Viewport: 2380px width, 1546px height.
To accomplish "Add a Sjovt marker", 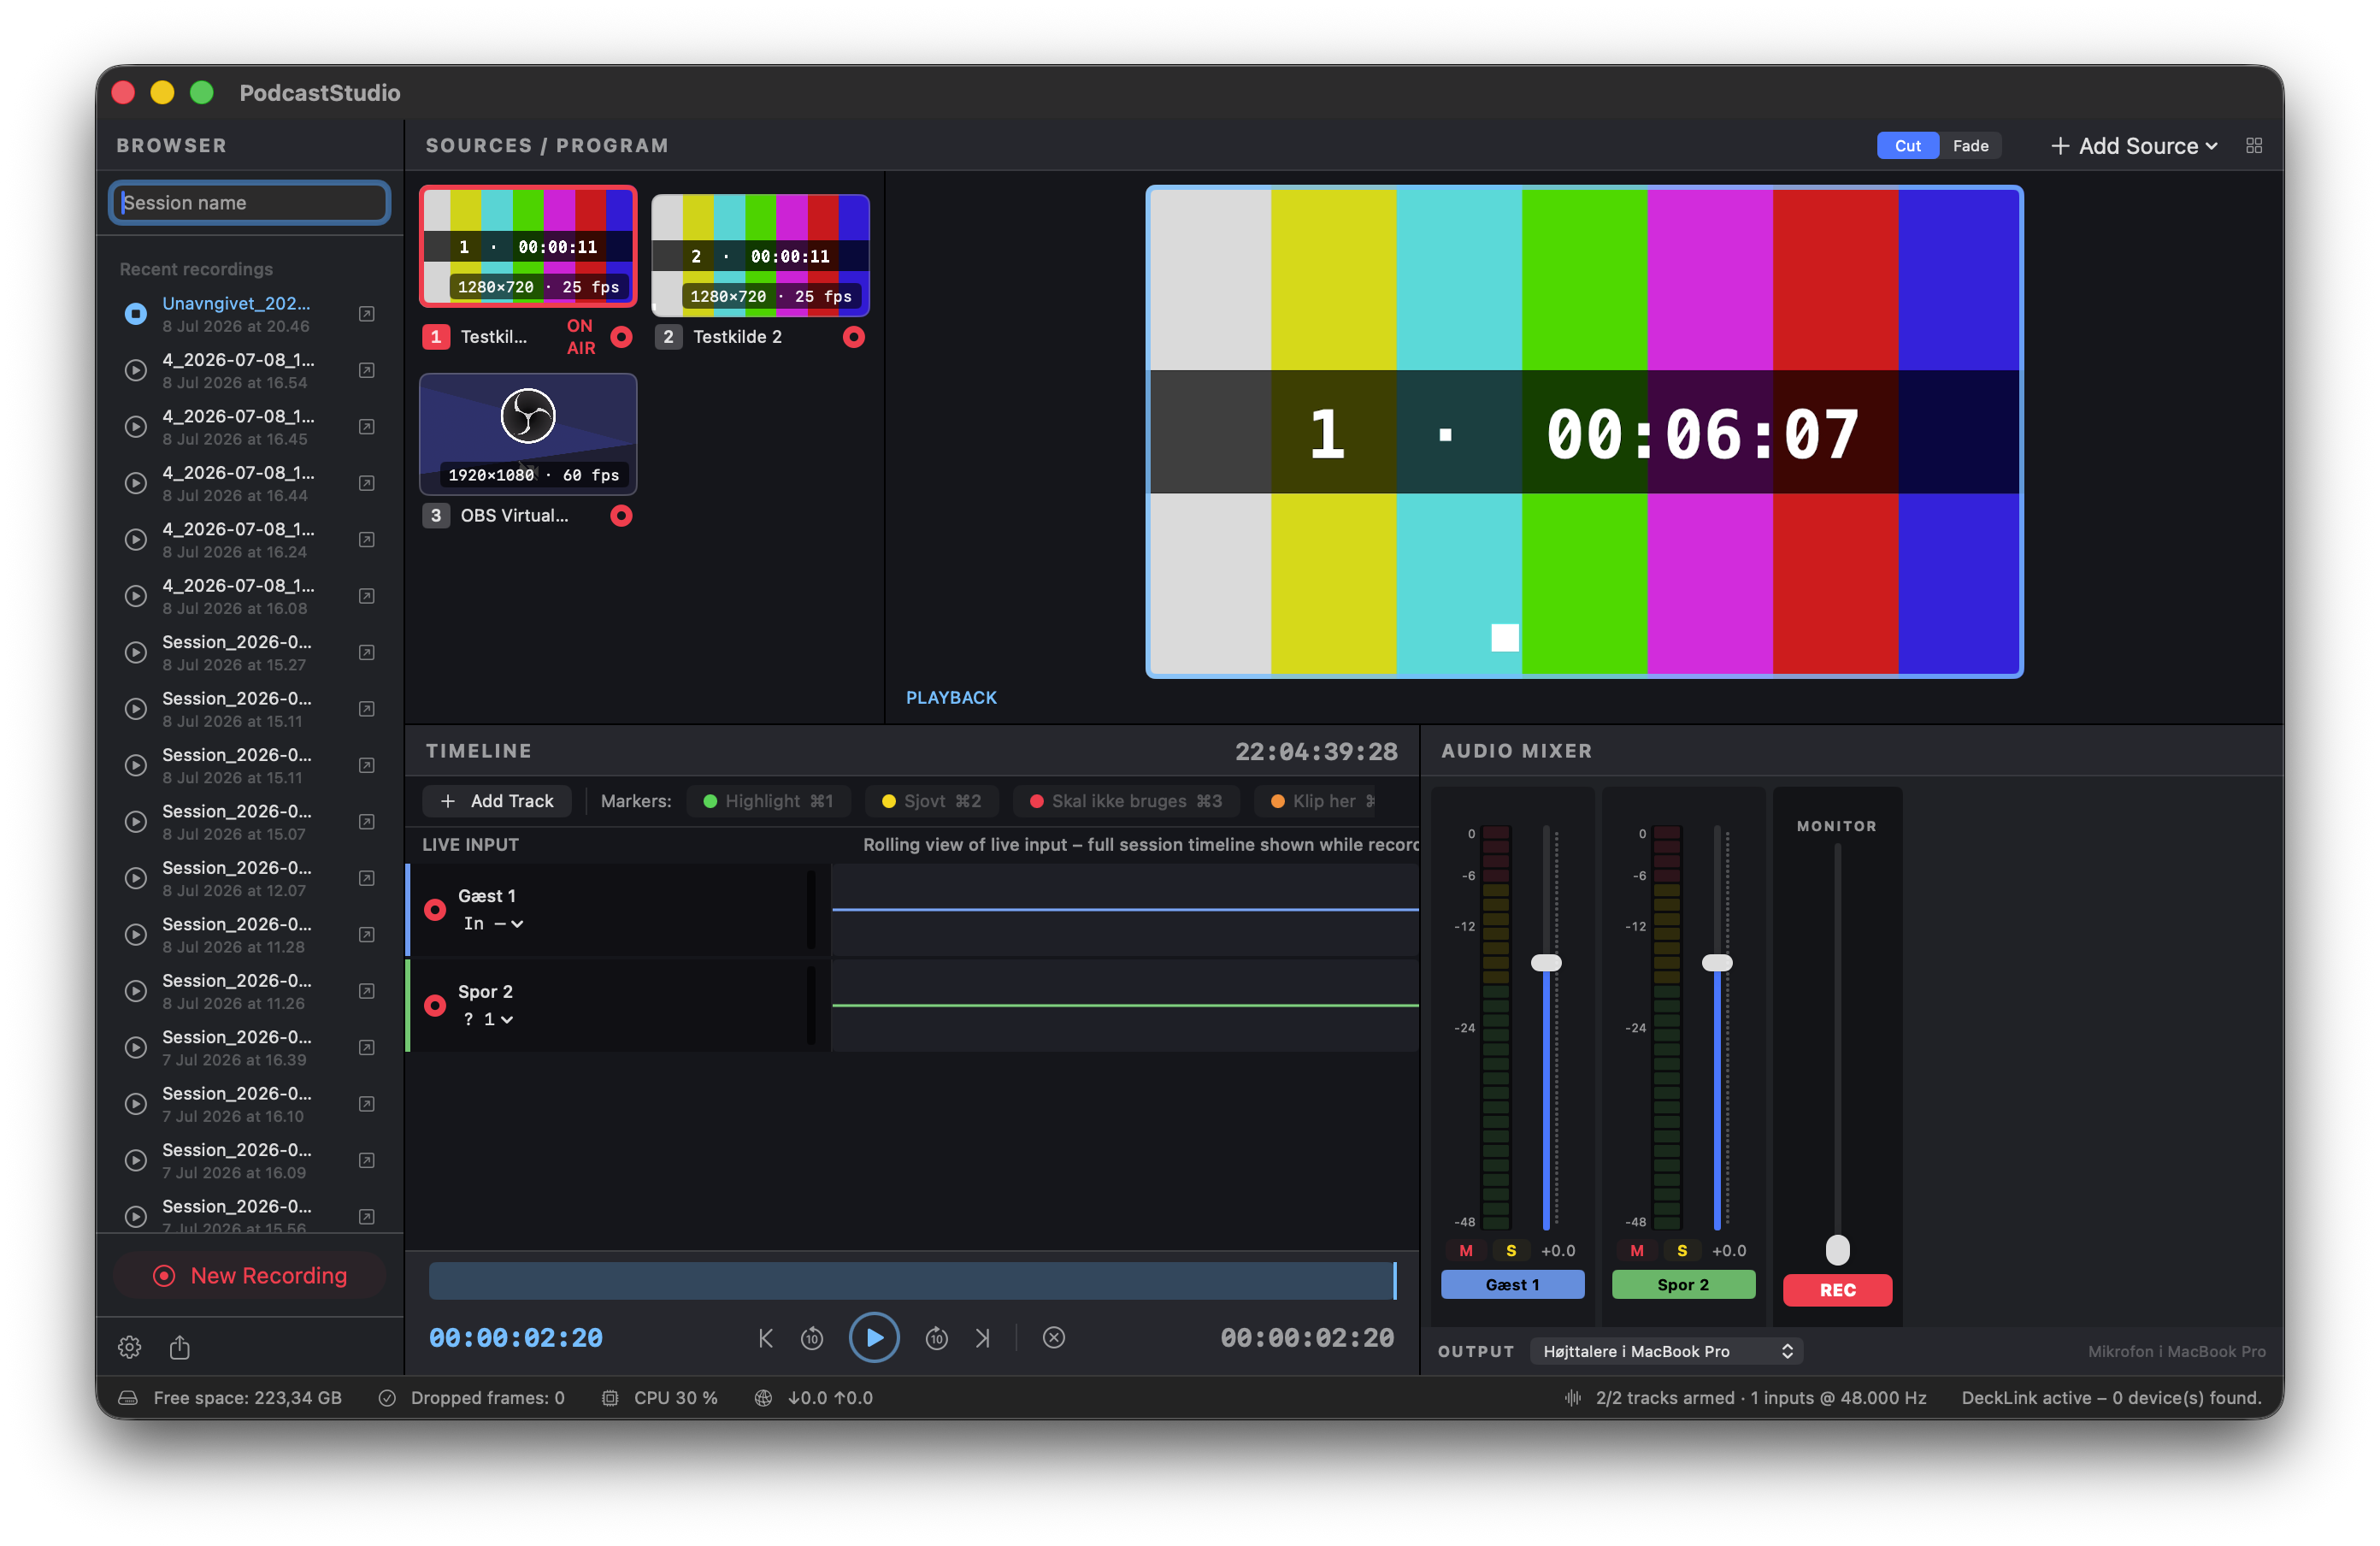I will [x=931, y=801].
